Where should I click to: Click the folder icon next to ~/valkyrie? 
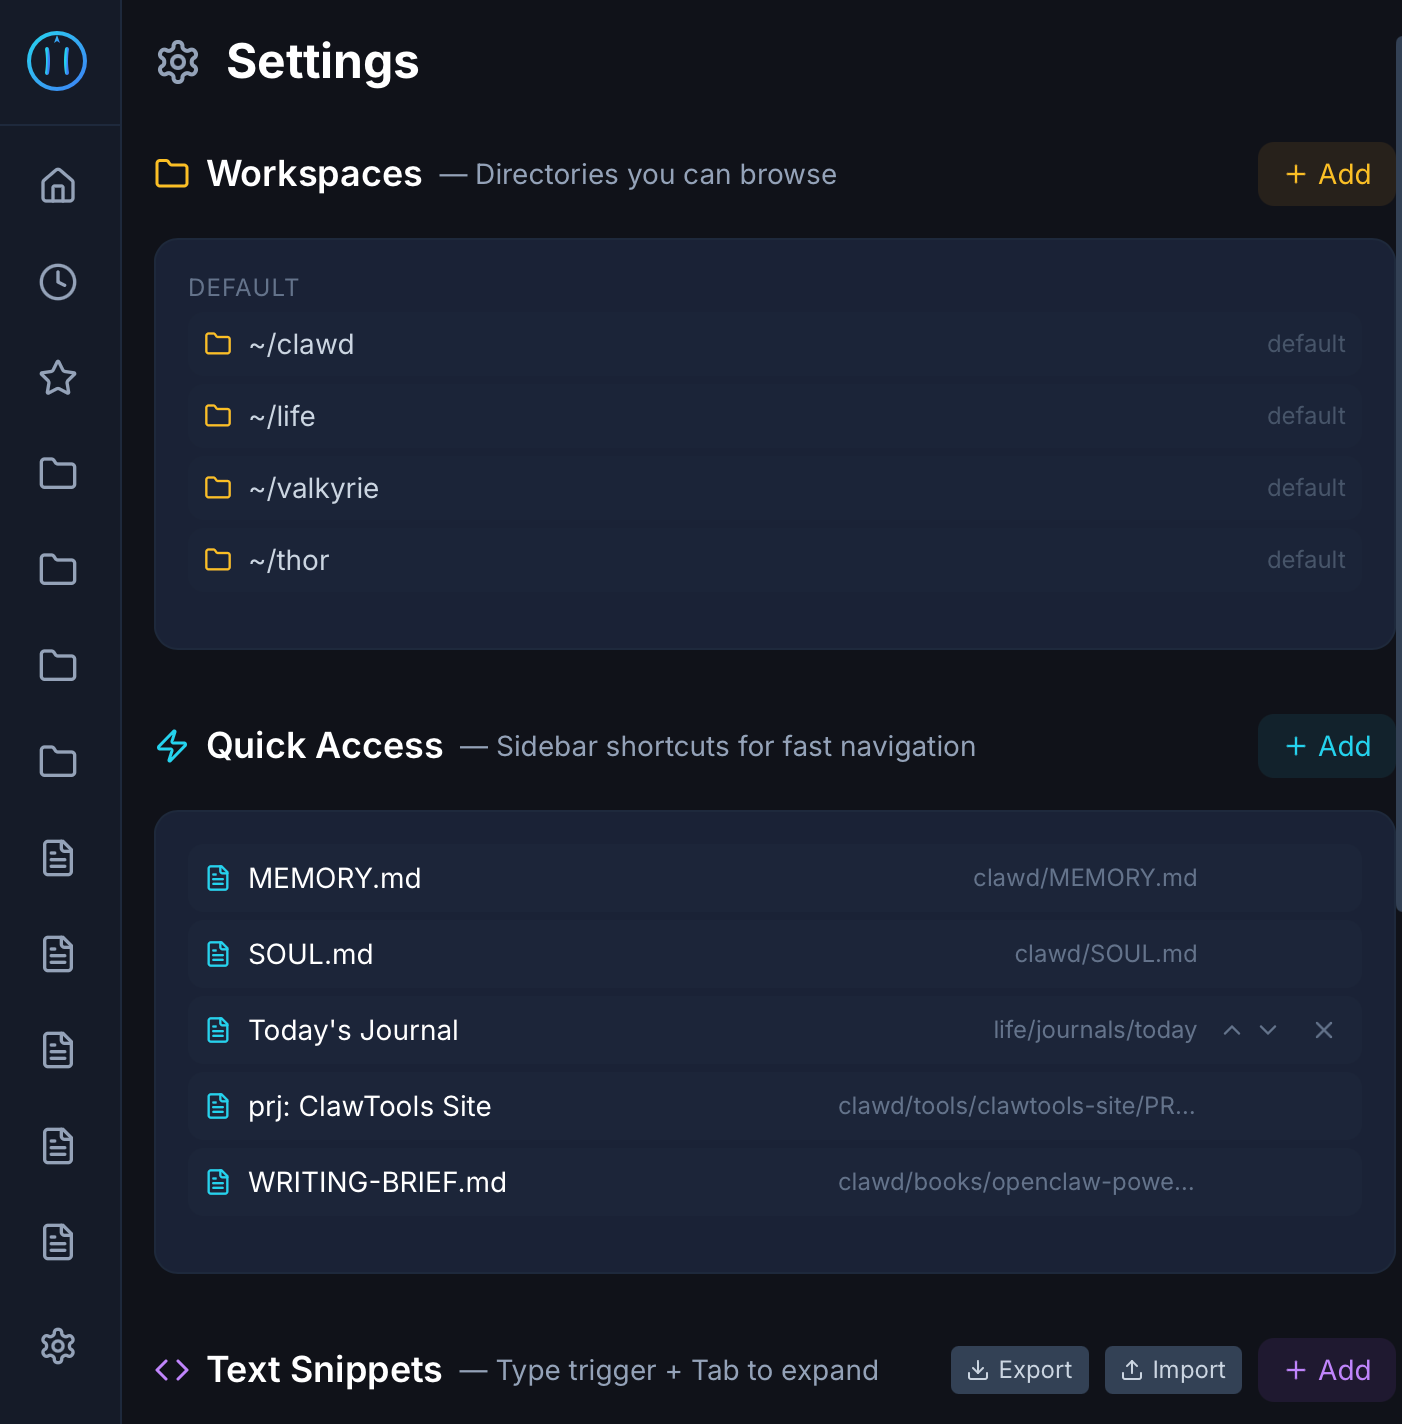[217, 487]
